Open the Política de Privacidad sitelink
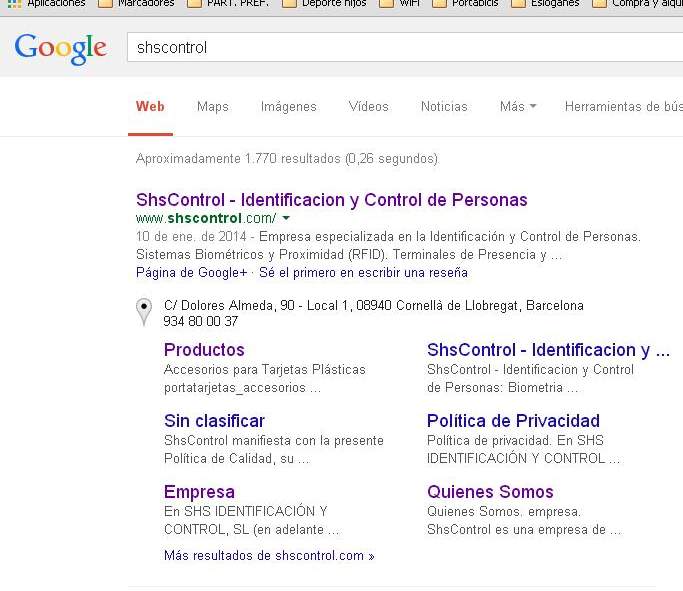This screenshot has height=591, width=683. tap(513, 421)
